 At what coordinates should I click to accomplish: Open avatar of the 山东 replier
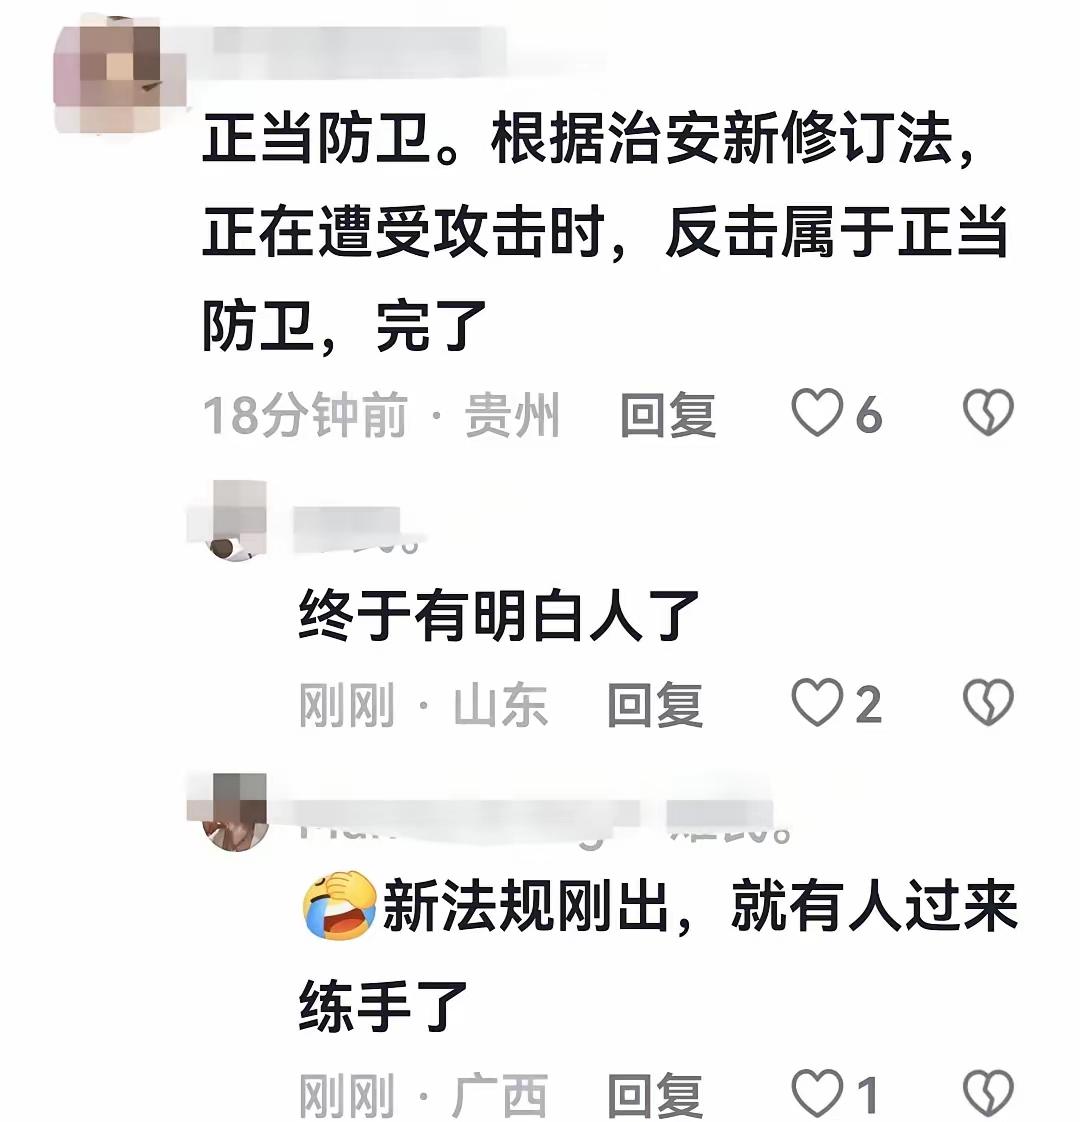point(230,521)
